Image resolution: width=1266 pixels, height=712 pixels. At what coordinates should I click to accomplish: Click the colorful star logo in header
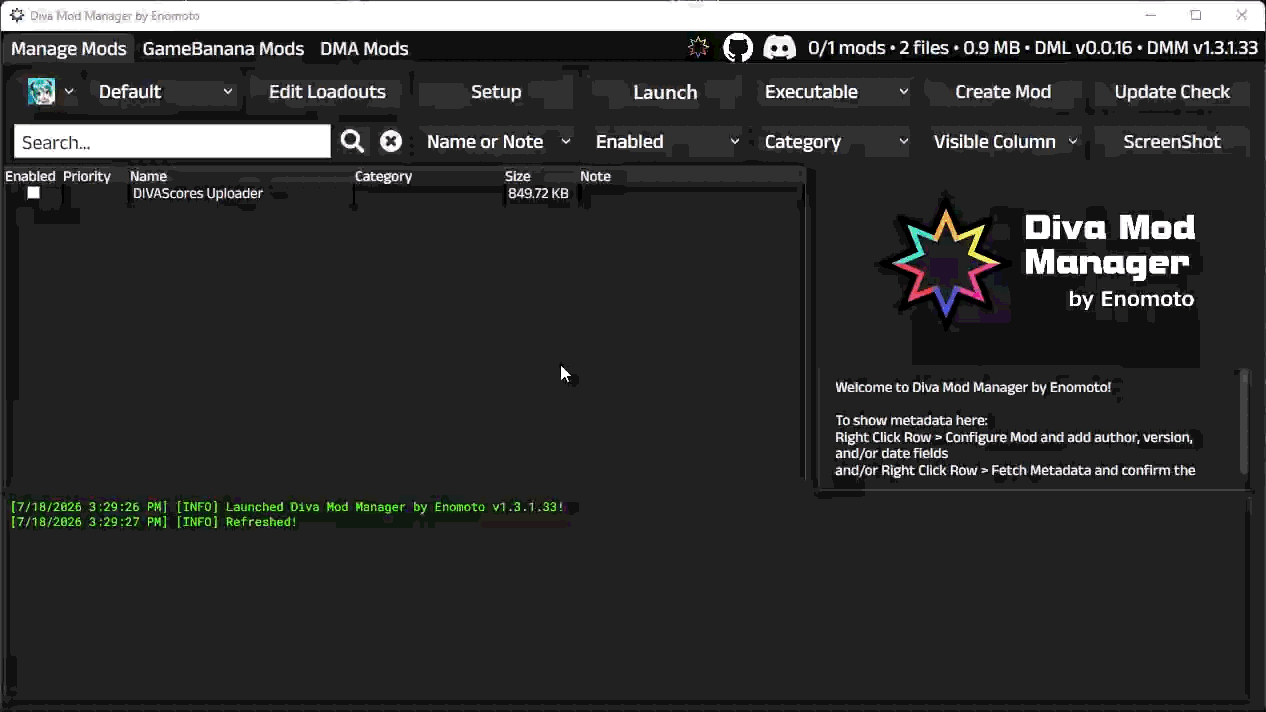698,47
